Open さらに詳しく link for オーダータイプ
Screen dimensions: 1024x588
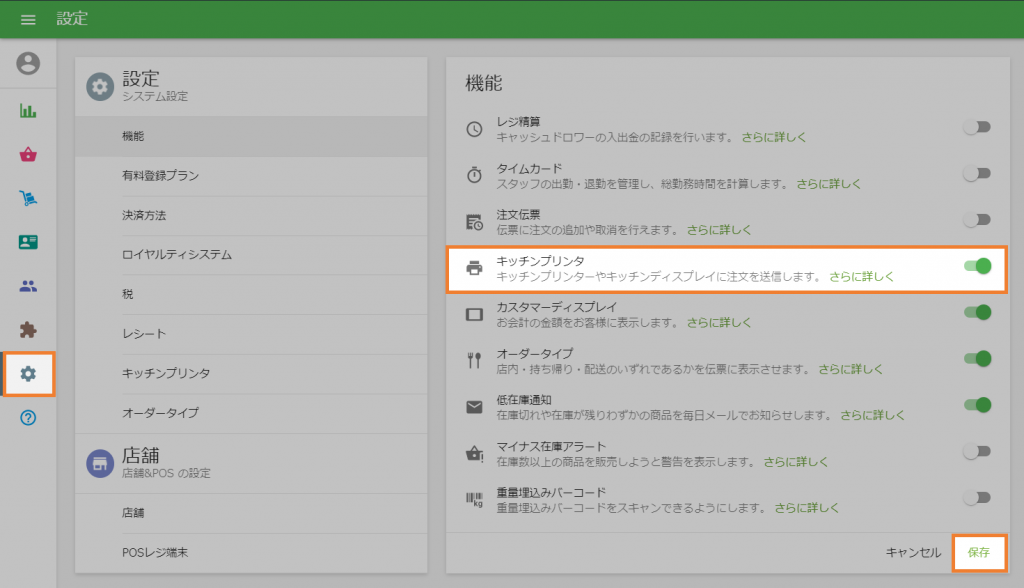[x=849, y=369]
